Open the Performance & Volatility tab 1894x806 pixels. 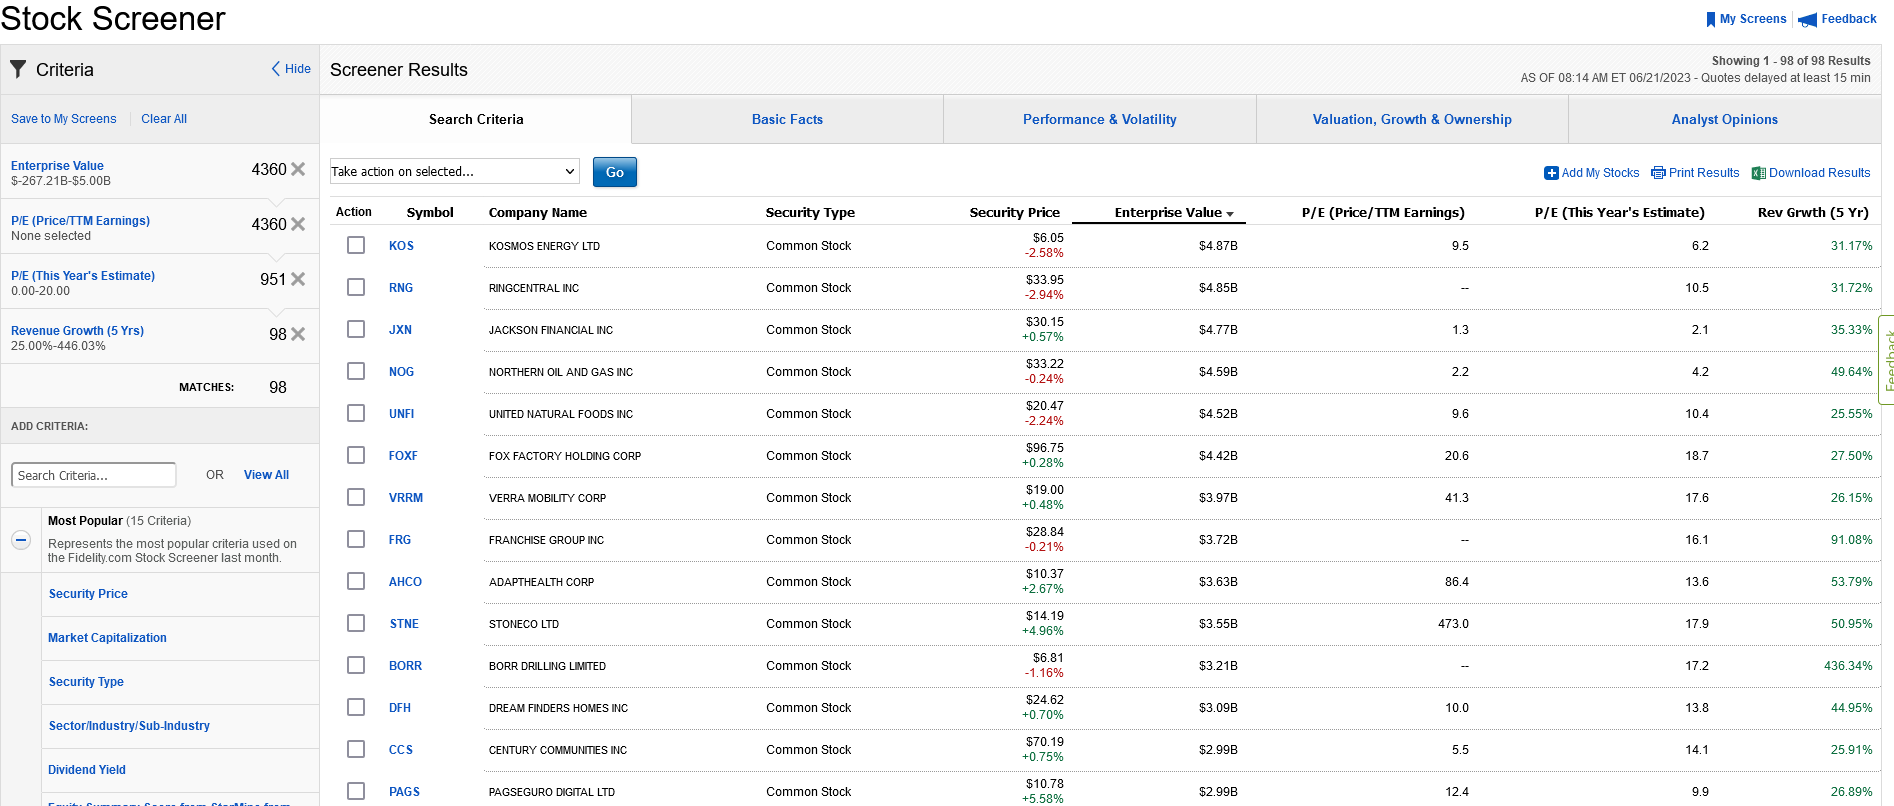[x=1099, y=119]
